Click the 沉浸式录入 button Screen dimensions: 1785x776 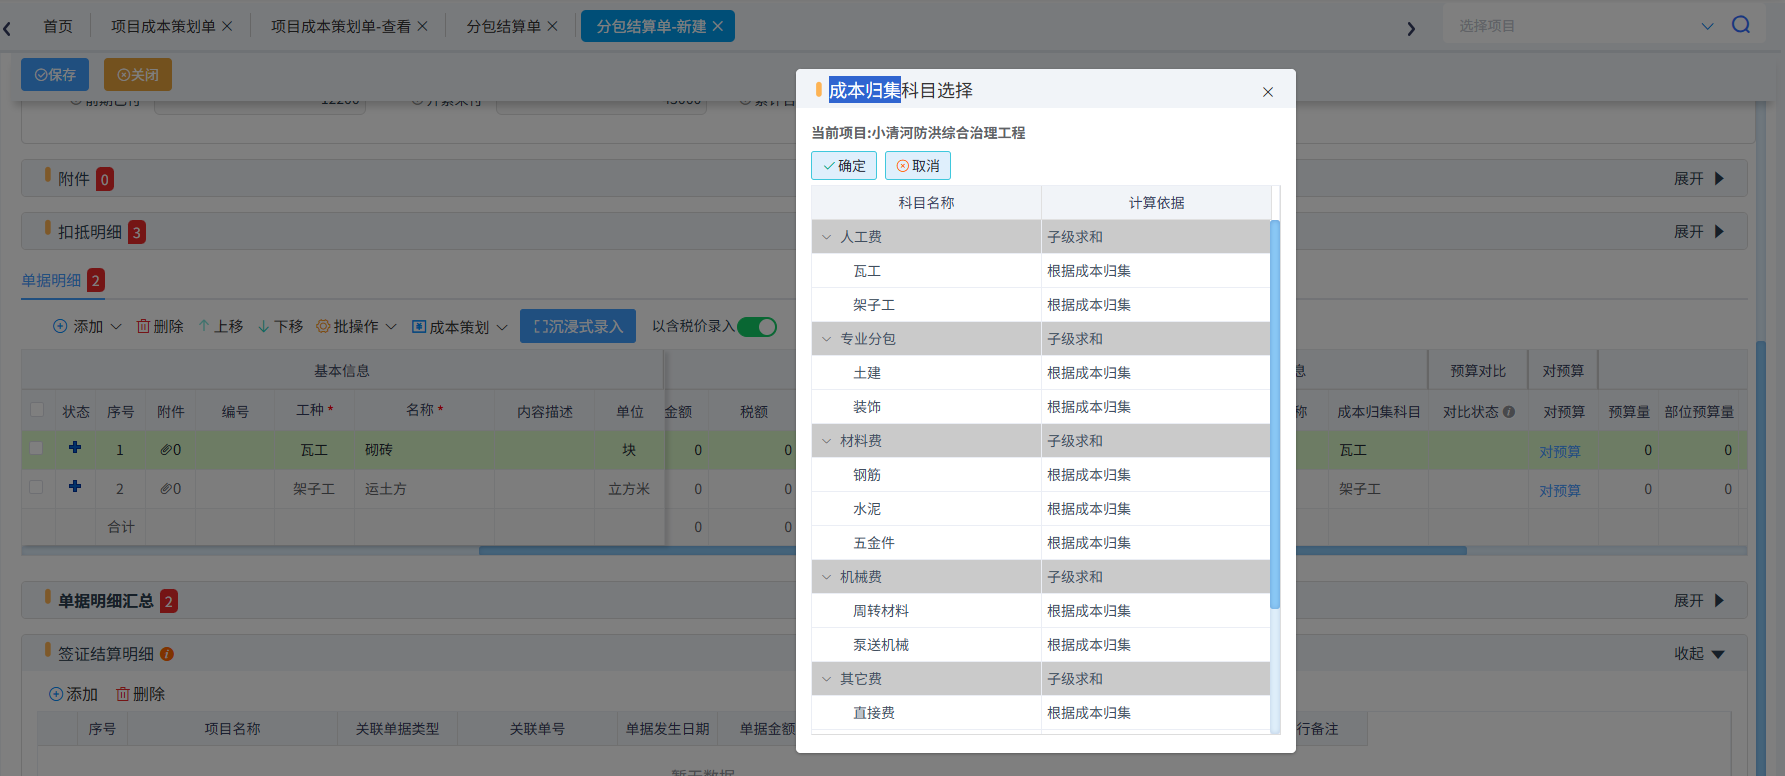(x=578, y=326)
